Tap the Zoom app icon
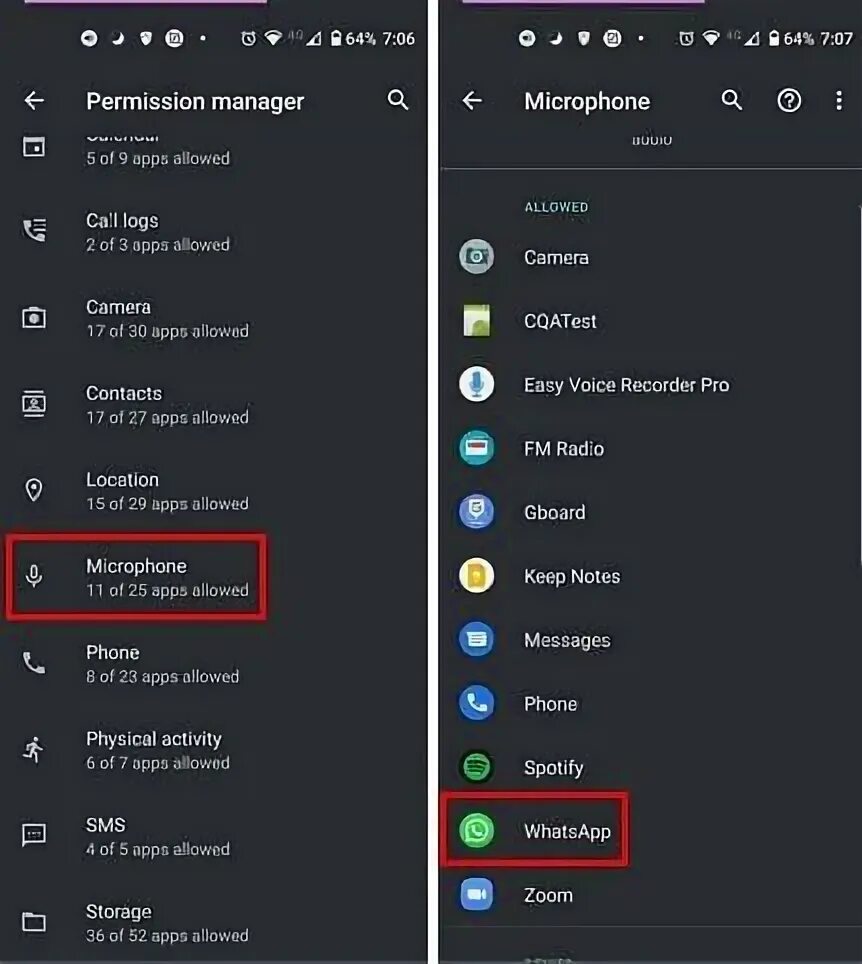This screenshot has height=964, width=862. tap(476, 895)
